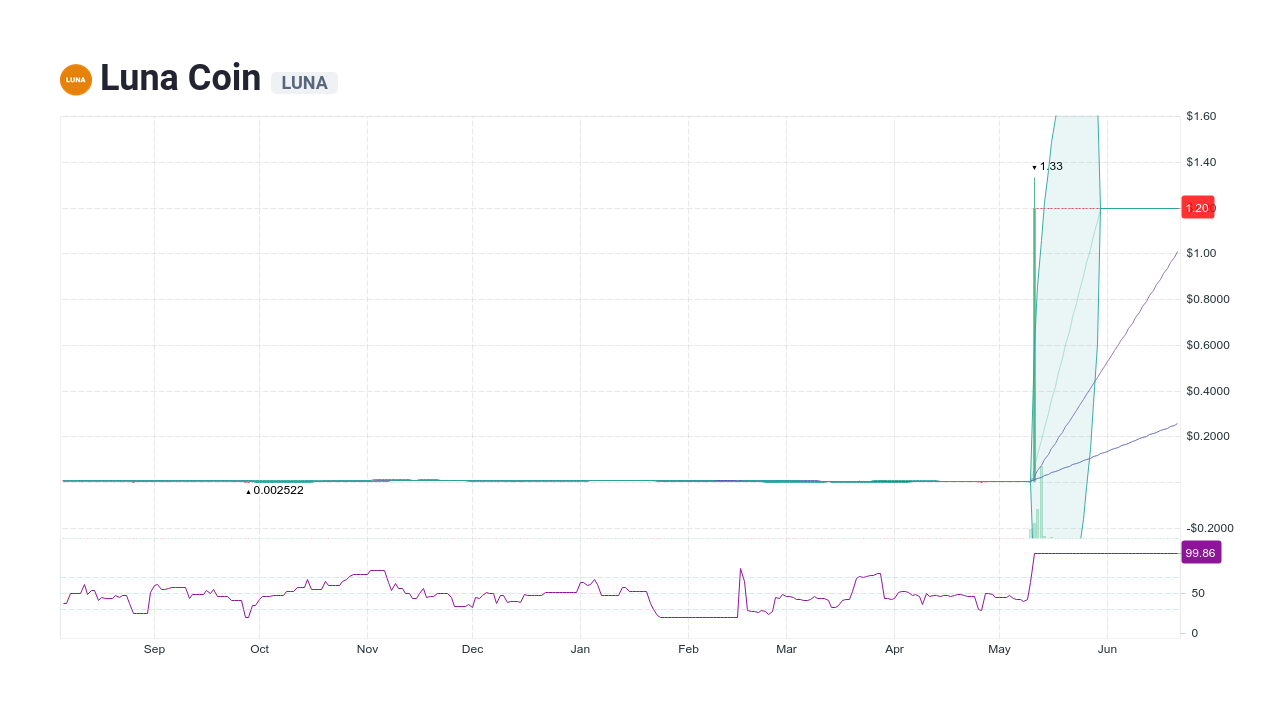Click the Sep label on time axis

pyautogui.click(x=154, y=649)
